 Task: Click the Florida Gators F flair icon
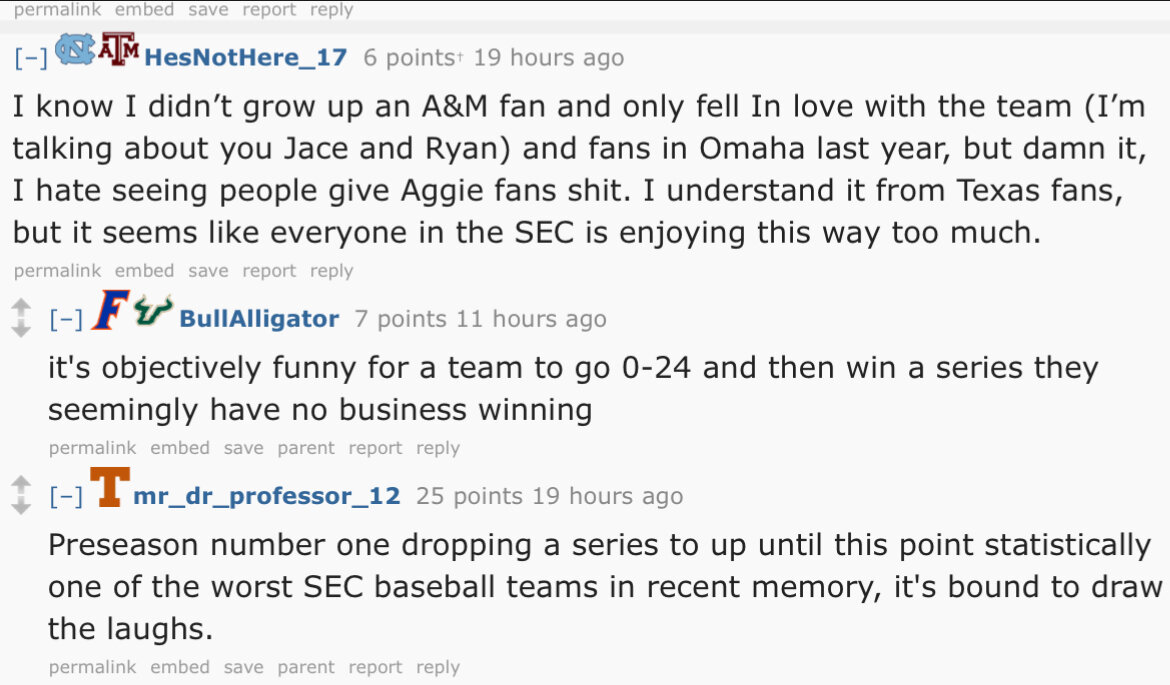(x=110, y=310)
